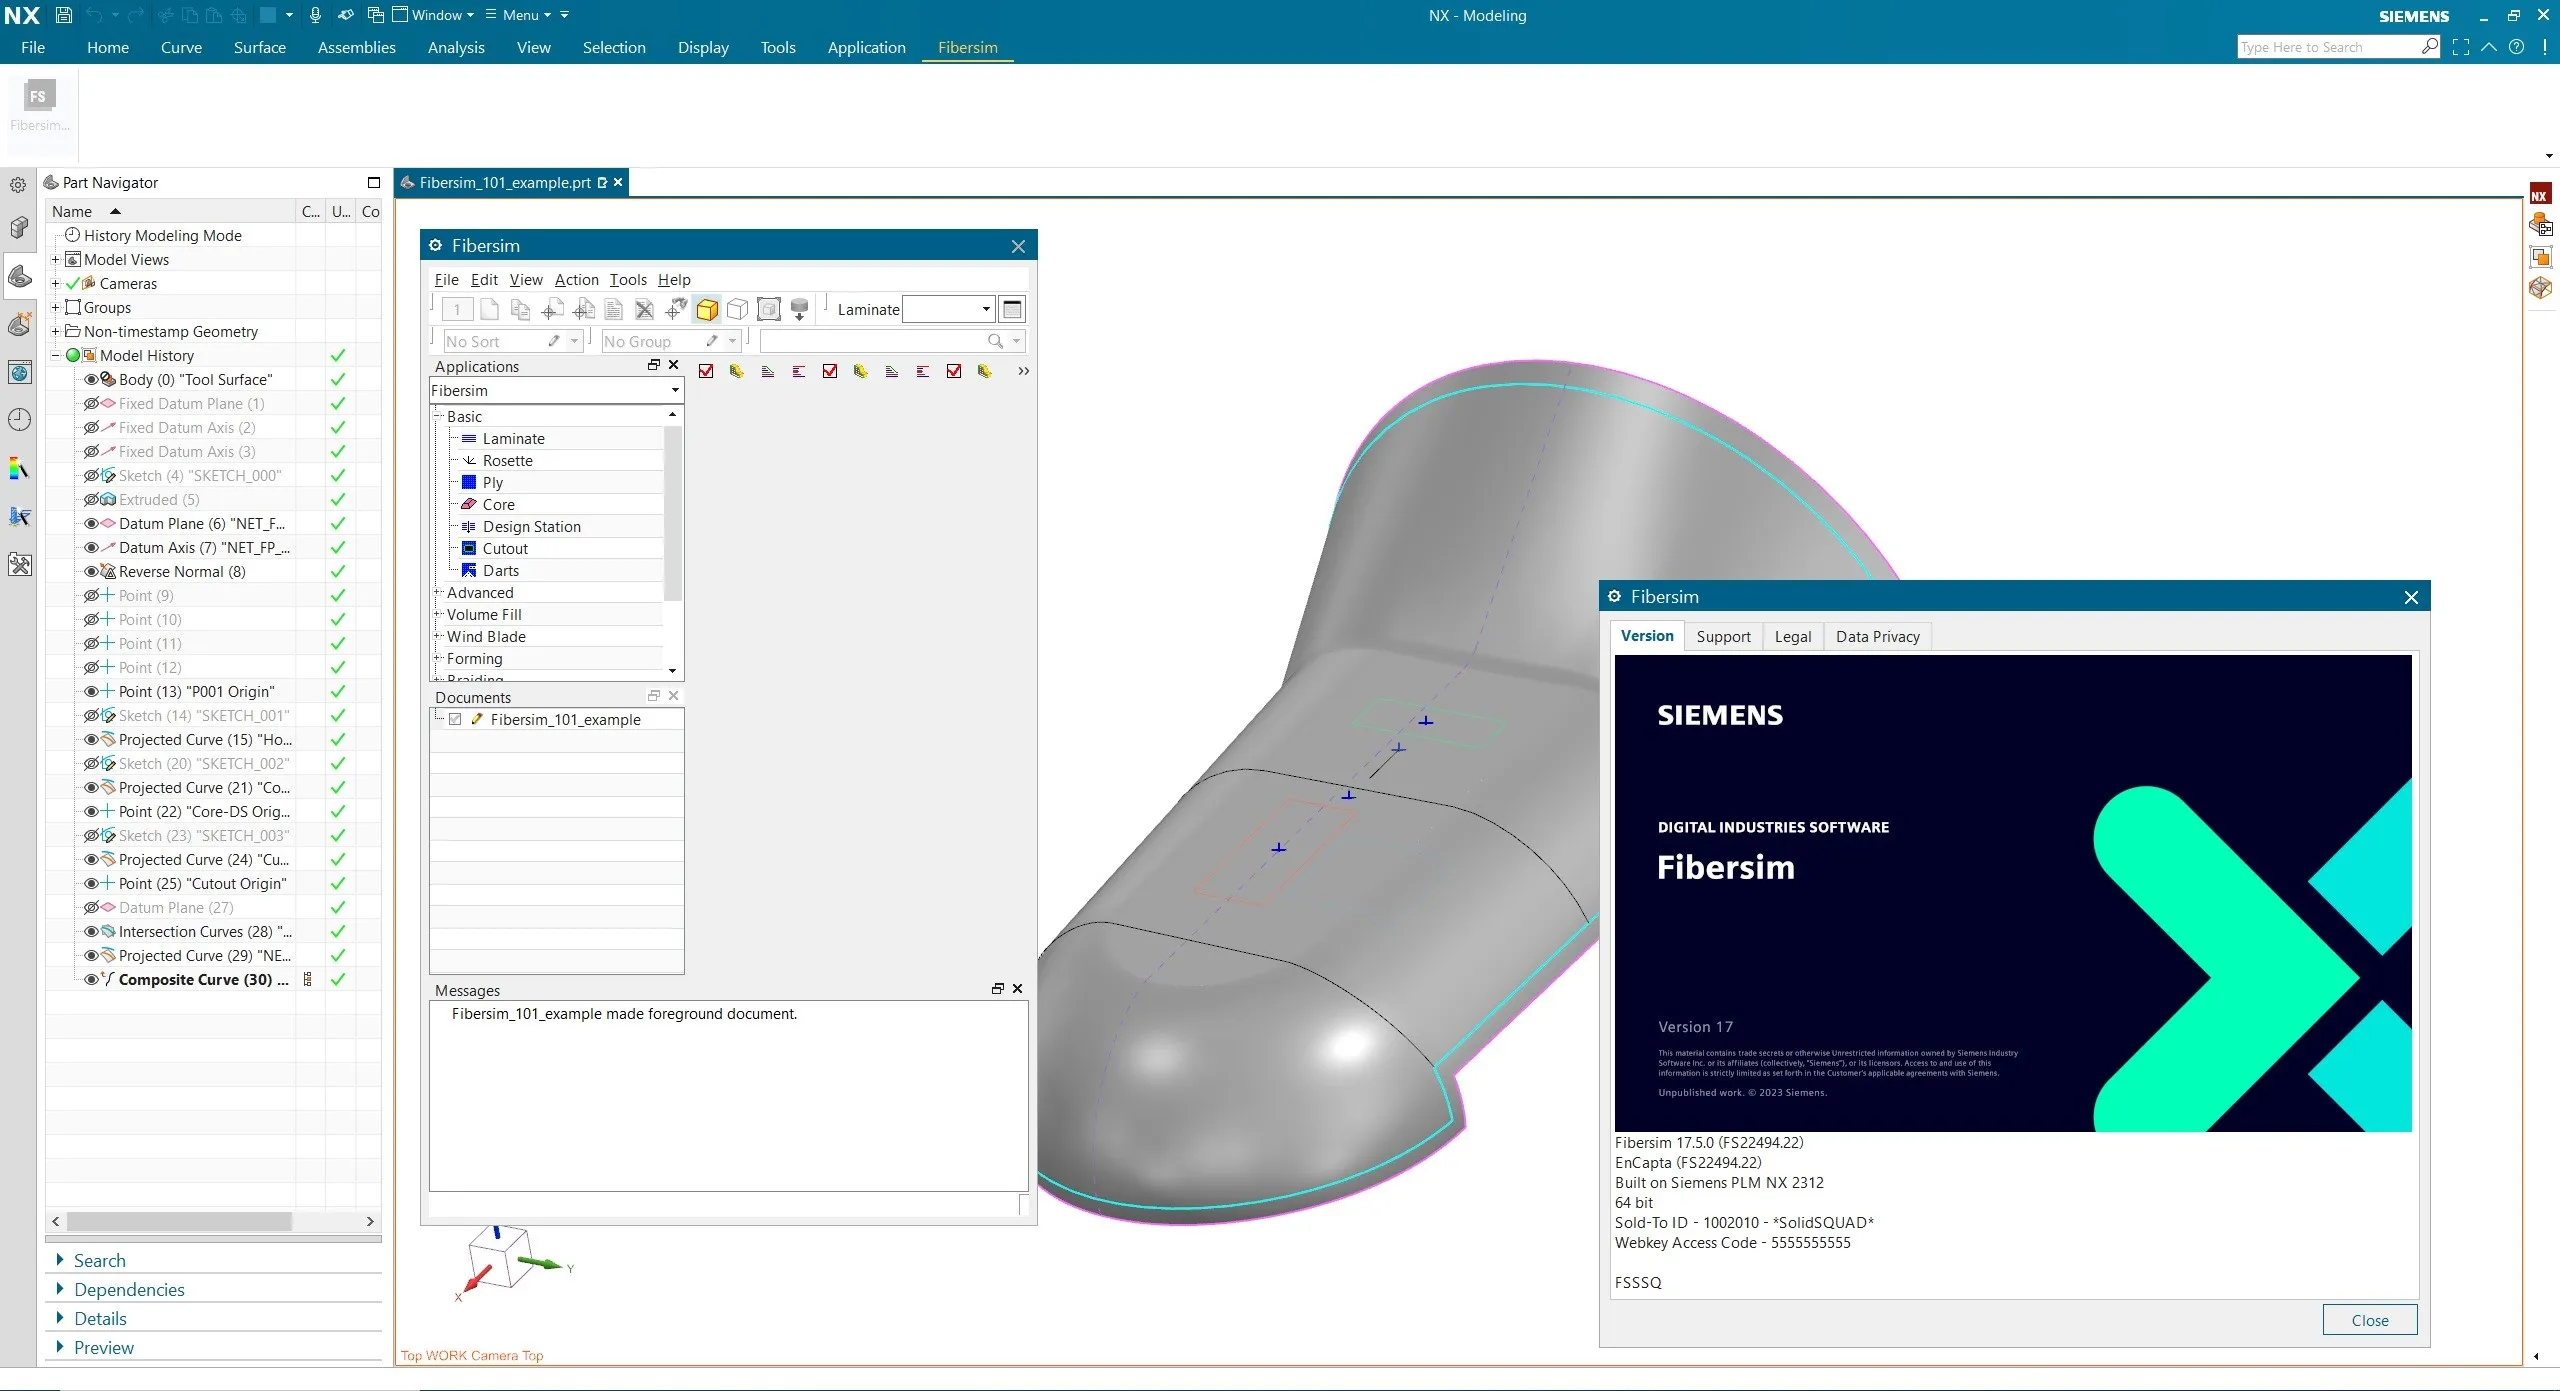Float the Messages pane using restore icon
The width and height of the screenshot is (2560, 1391).
(x=997, y=988)
